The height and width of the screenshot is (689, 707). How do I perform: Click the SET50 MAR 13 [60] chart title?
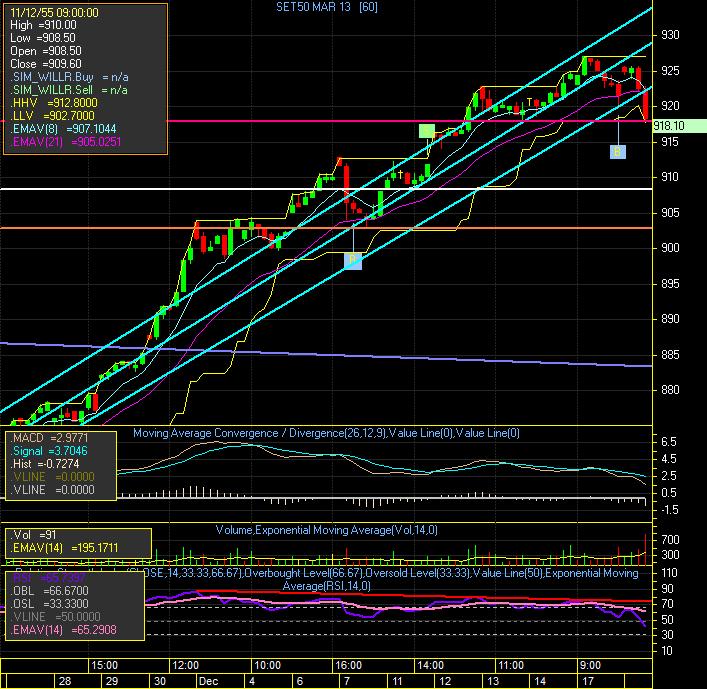pyautogui.click(x=327, y=7)
